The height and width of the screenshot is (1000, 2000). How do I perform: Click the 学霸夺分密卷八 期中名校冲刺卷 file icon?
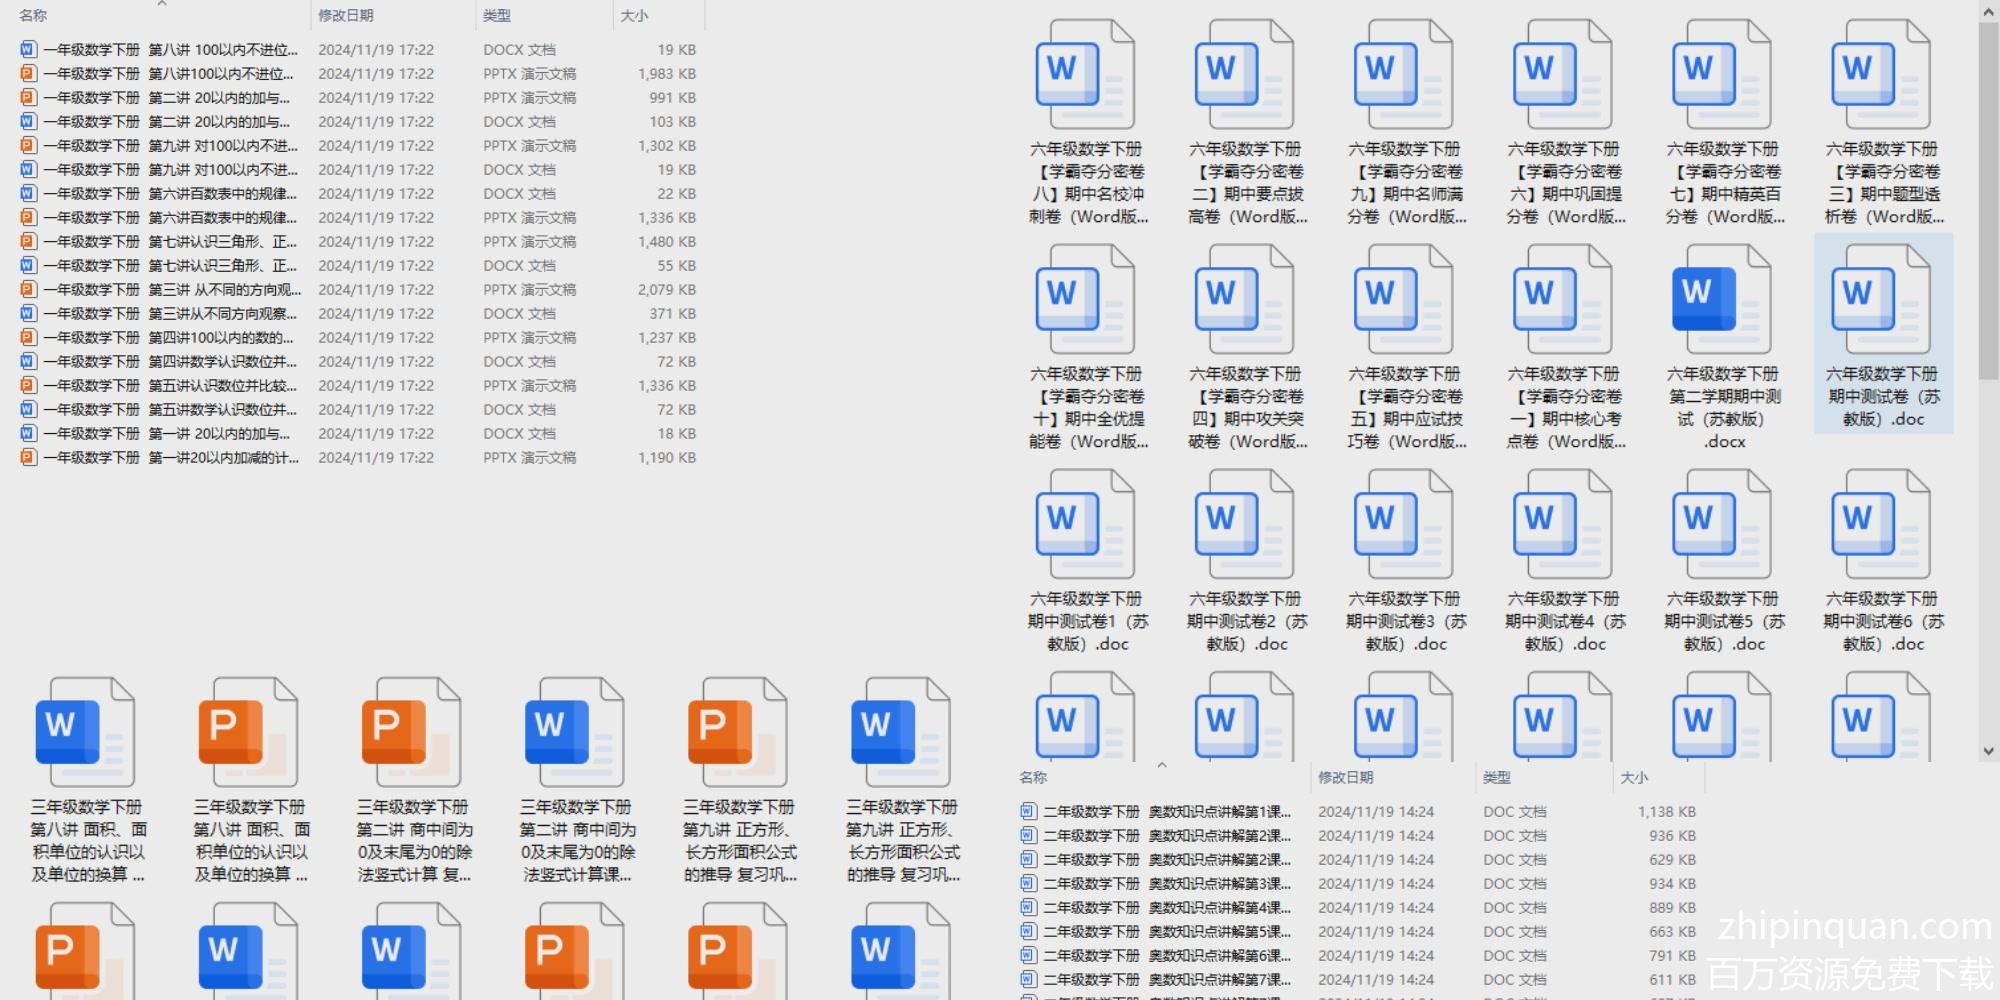coord(1085,75)
